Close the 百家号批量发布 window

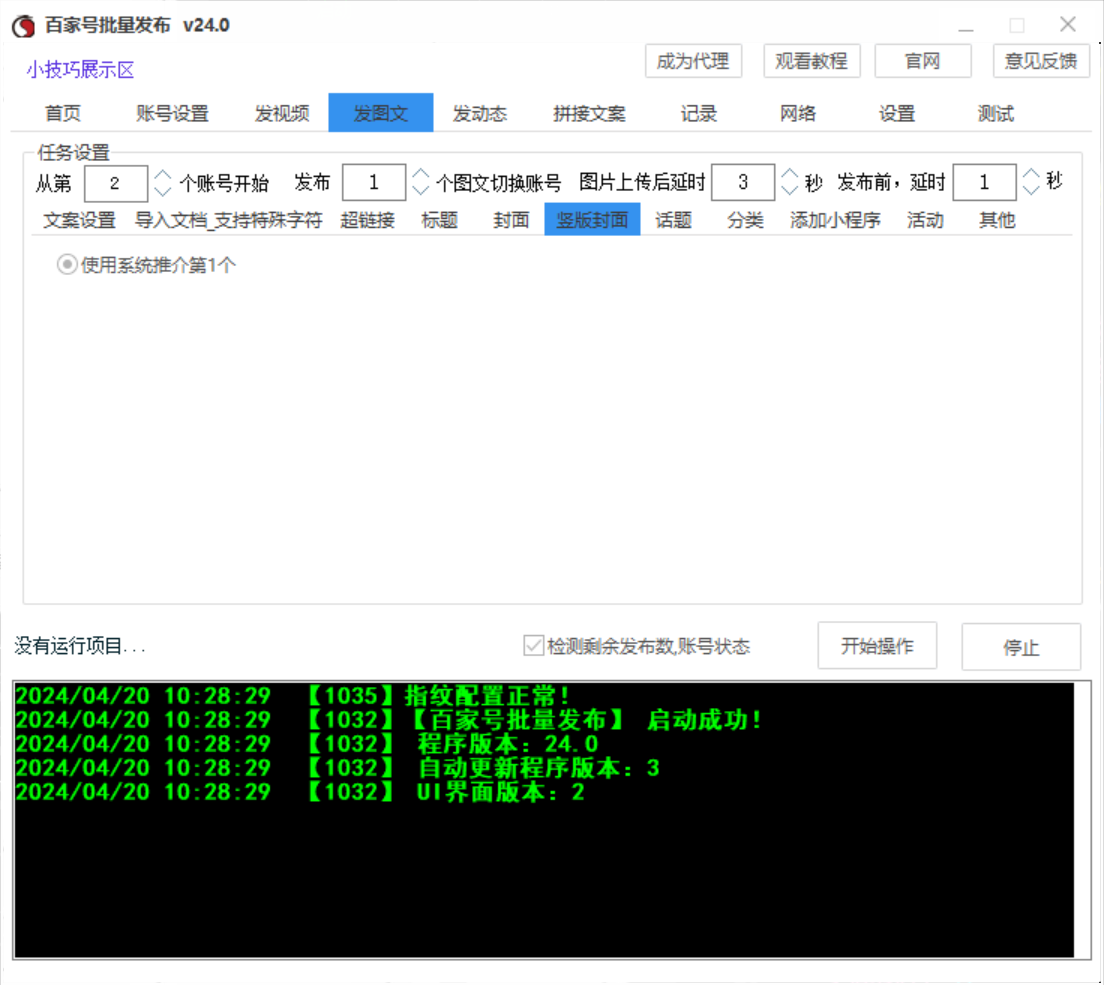pos(1067,25)
